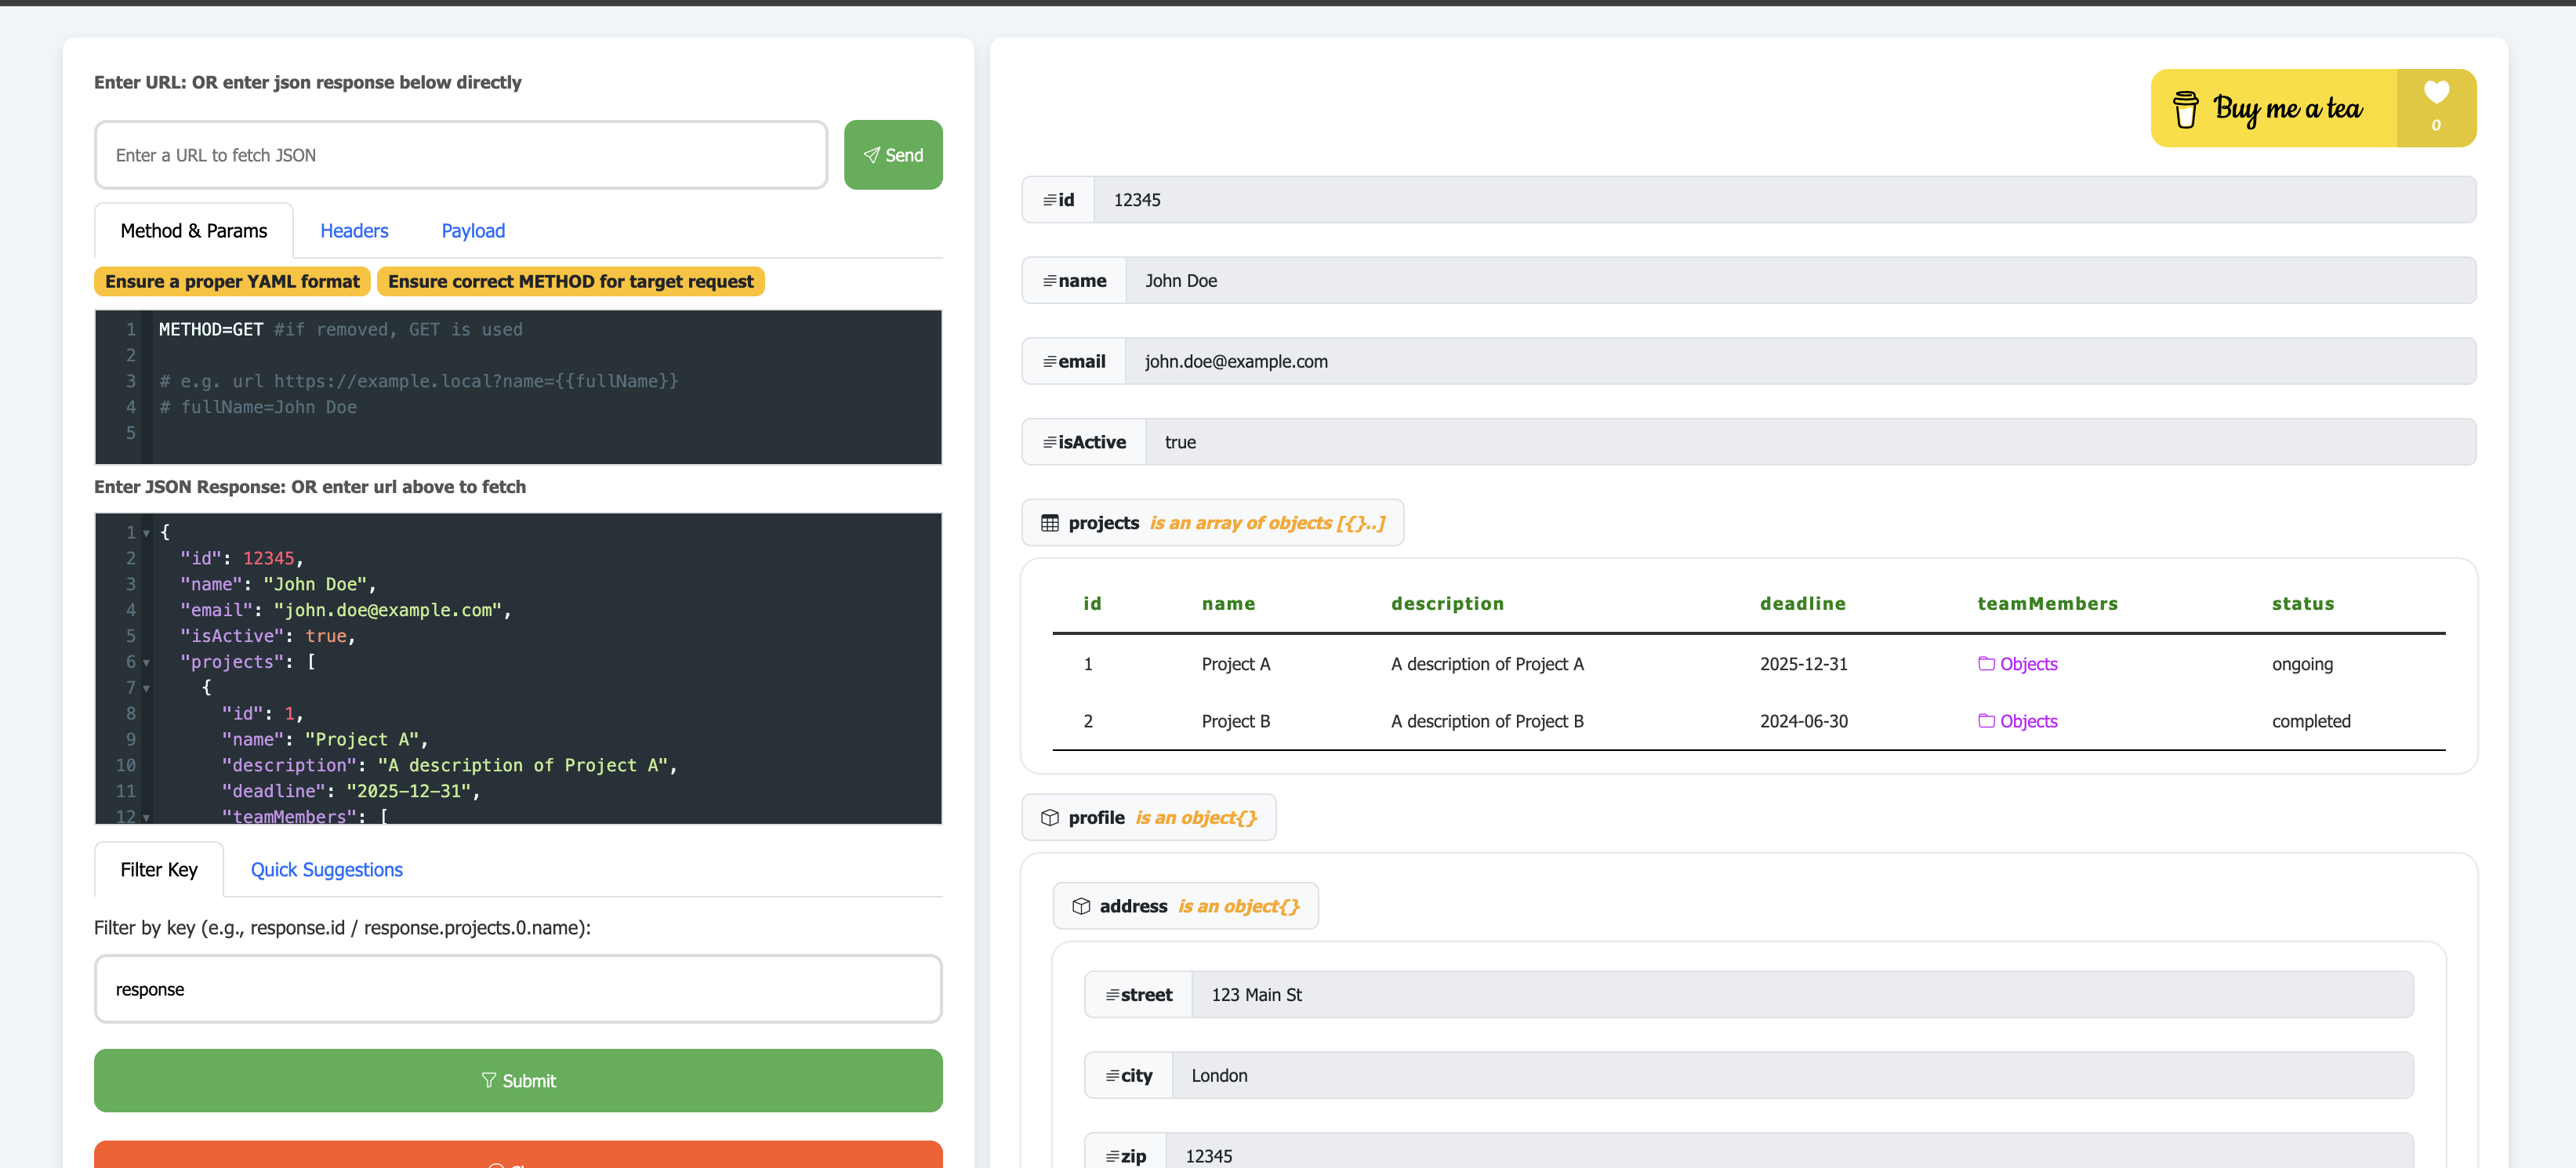The width and height of the screenshot is (2576, 1168).
Task: Click the cube icon beside profile
Action: [1050, 818]
